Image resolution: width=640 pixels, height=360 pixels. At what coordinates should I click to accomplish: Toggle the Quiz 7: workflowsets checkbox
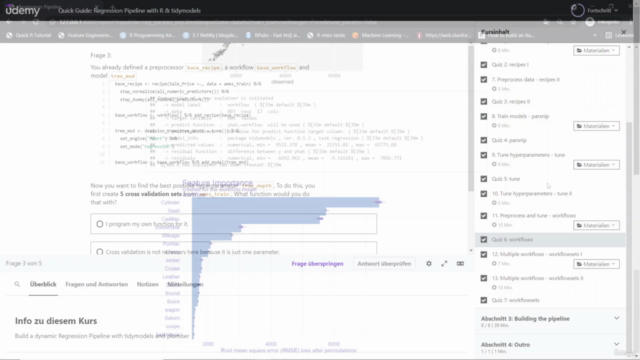pyautogui.click(x=484, y=300)
